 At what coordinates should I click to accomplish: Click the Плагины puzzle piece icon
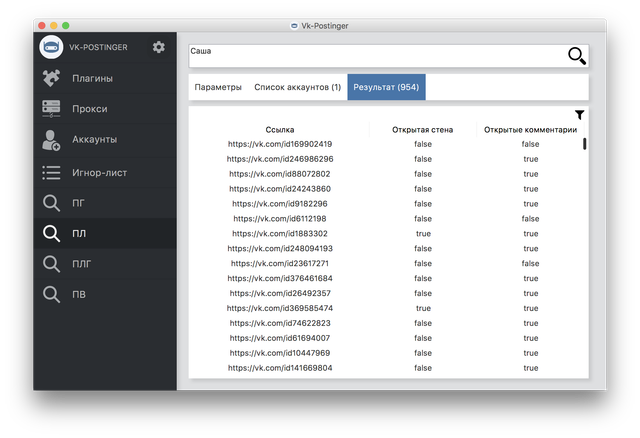pos(51,78)
